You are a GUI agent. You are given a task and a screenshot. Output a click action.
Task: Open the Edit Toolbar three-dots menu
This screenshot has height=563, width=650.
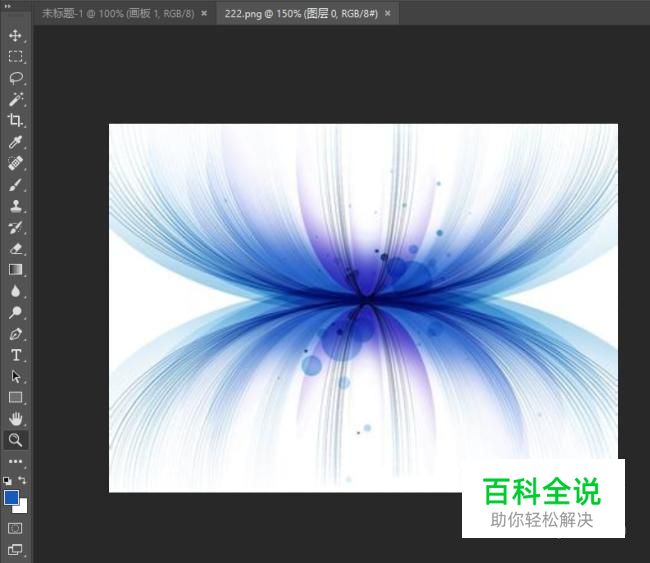15,461
